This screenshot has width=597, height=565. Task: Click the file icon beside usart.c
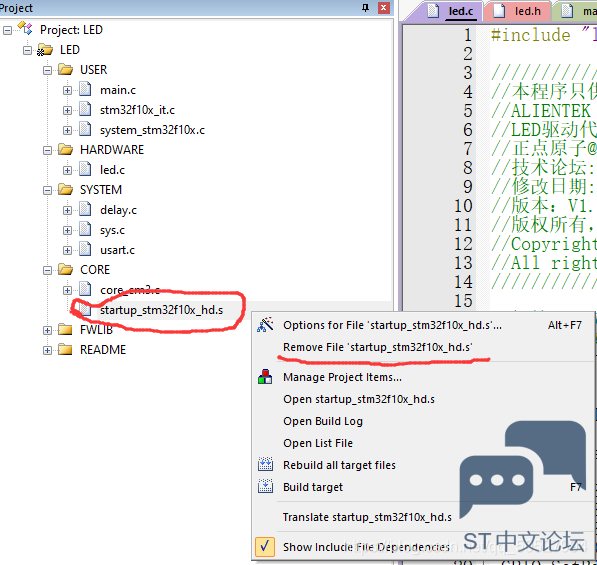coord(85,249)
